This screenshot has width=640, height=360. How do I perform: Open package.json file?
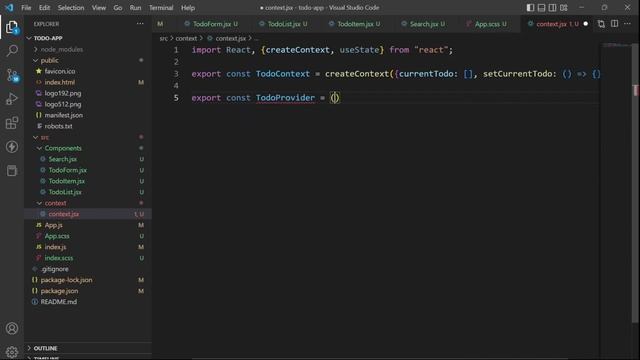pyautogui.click(x=59, y=291)
